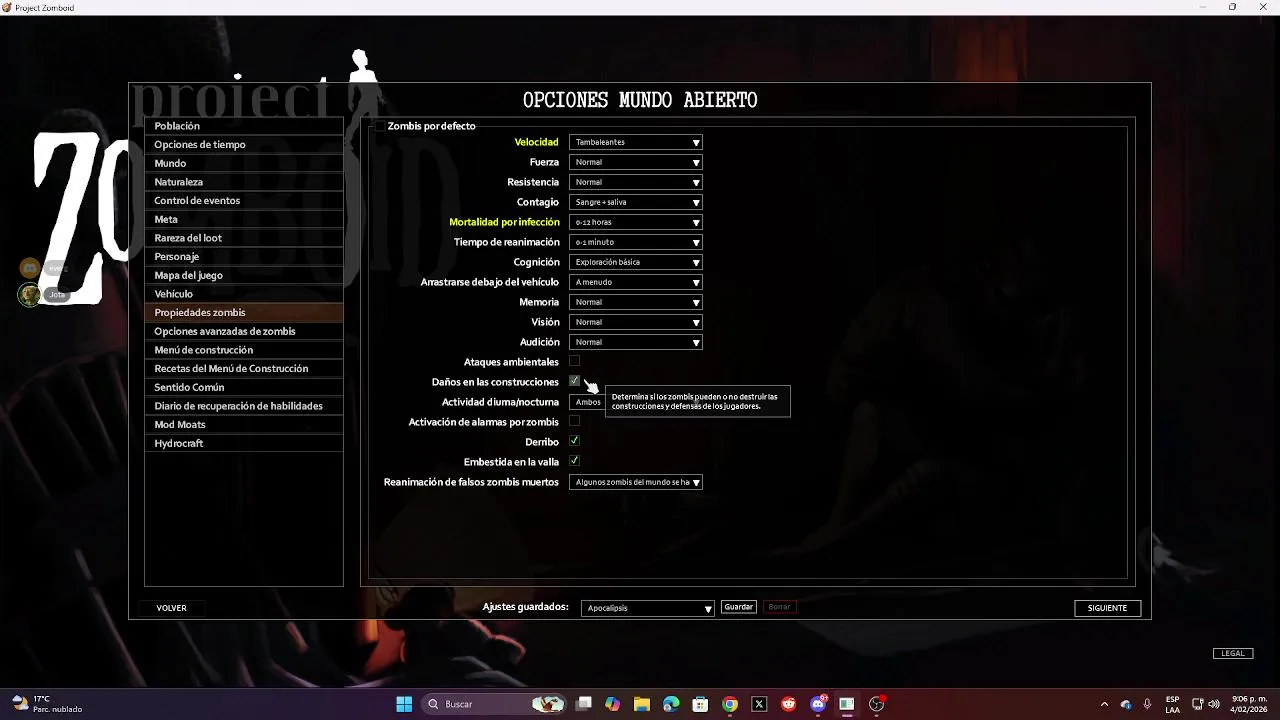Open Arrastrarse debajo del vehículo dropdown
Screen dimensions: 1280x720
coord(636,282)
